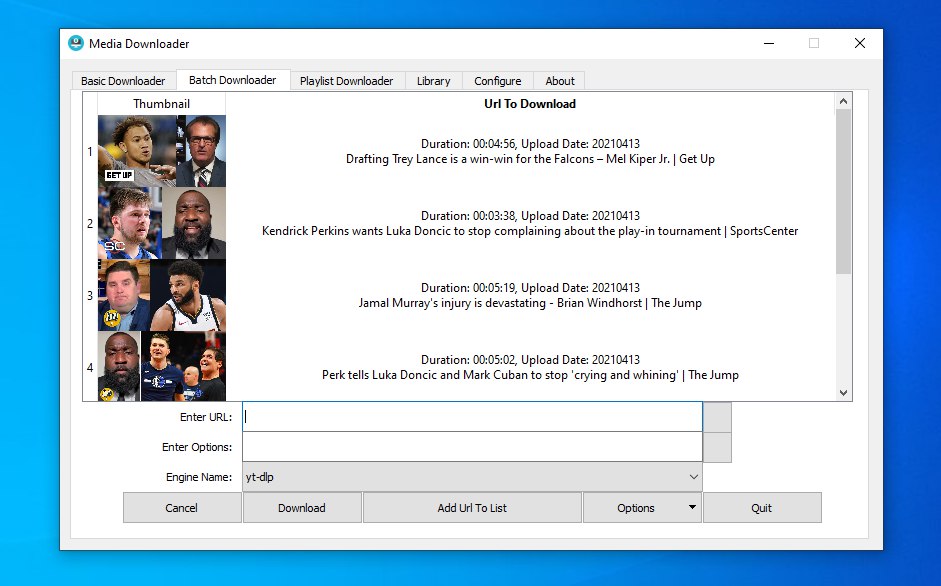
Task: Close the Media Downloader window
Action: point(860,43)
